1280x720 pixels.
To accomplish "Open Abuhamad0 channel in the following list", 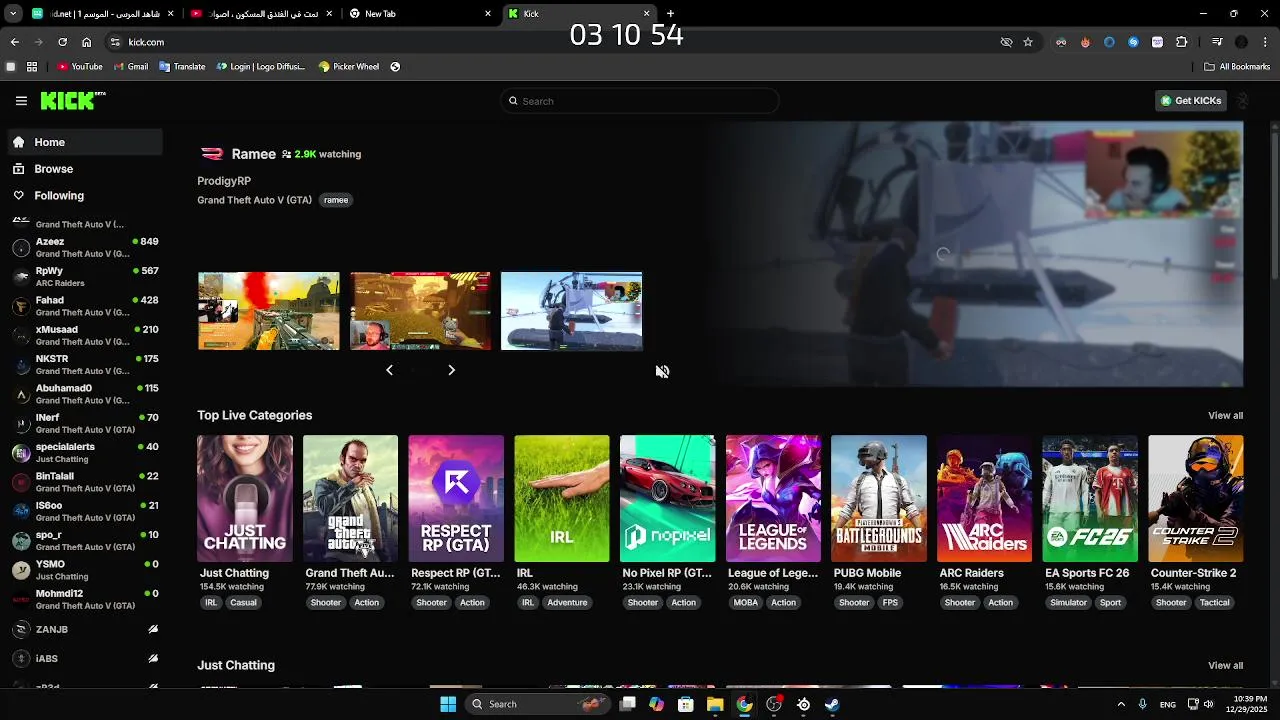I will 85,393.
